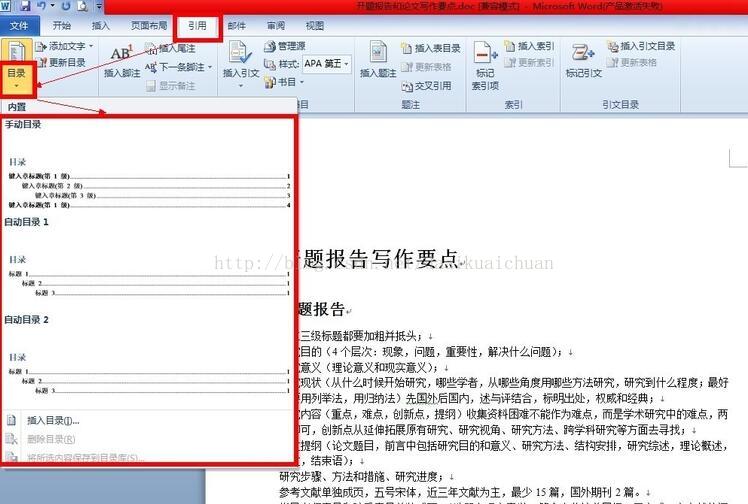Open the quick access toolbar customize dropdown
This screenshot has height=504, width=748.
point(99,6)
